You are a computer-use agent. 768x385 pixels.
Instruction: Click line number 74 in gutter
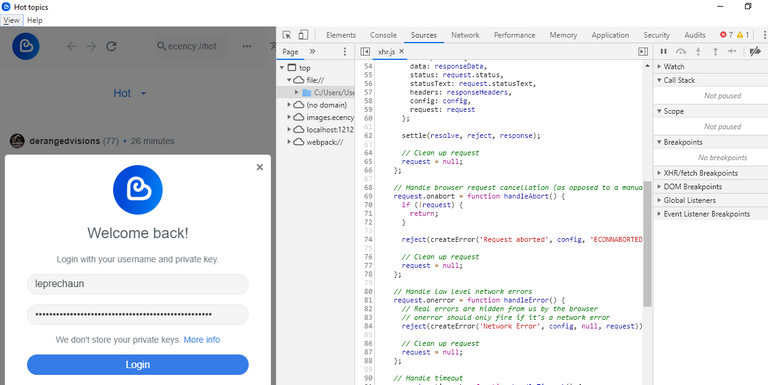pyautogui.click(x=368, y=240)
